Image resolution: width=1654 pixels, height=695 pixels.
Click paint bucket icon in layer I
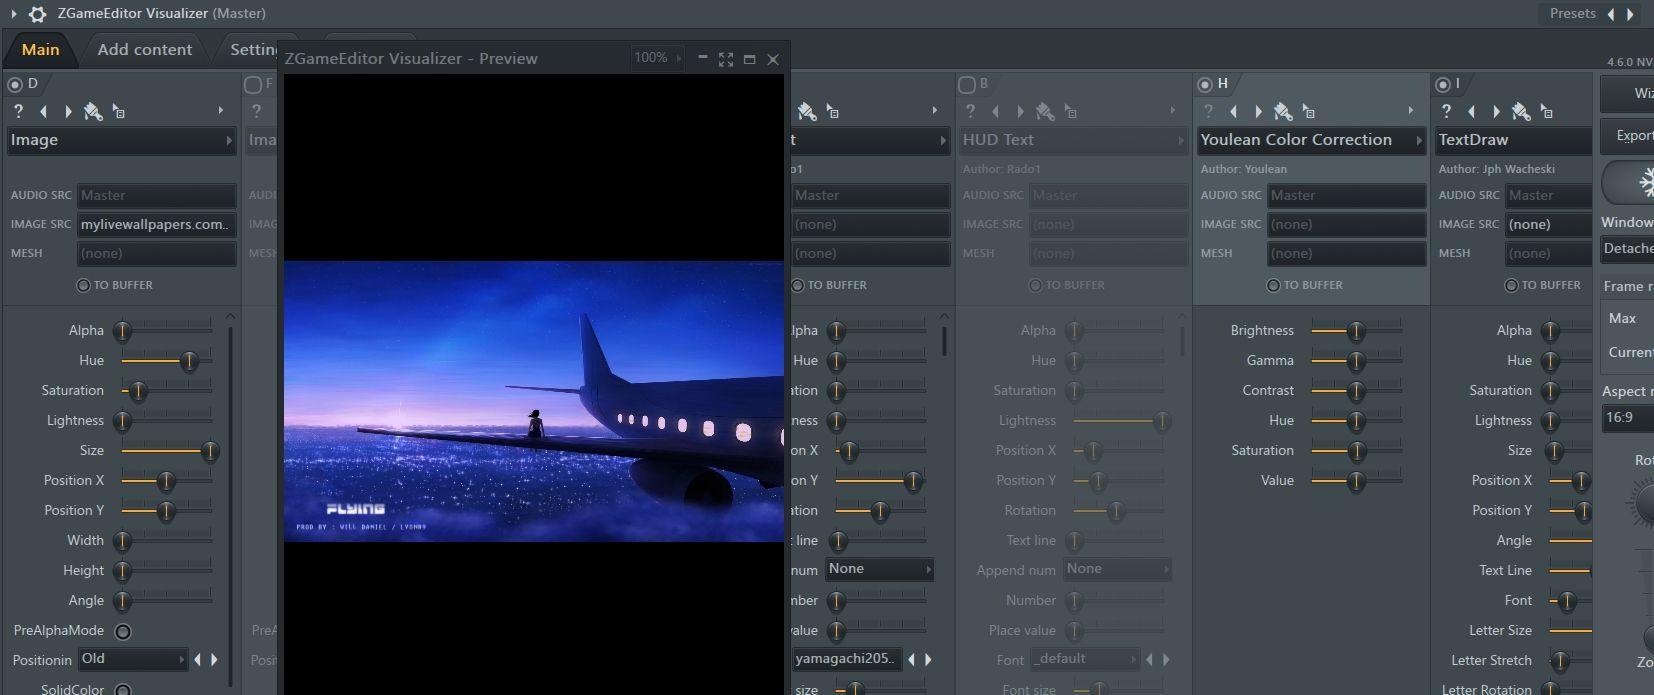tap(1521, 111)
